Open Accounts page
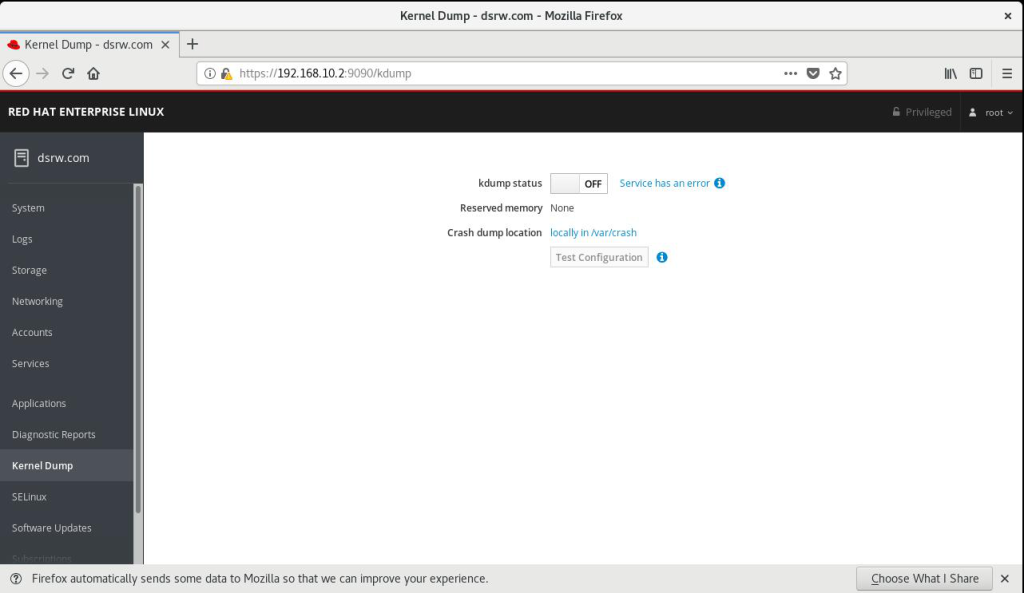This screenshot has width=1024, height=593. pyautogui.click(x=32, y=332)
